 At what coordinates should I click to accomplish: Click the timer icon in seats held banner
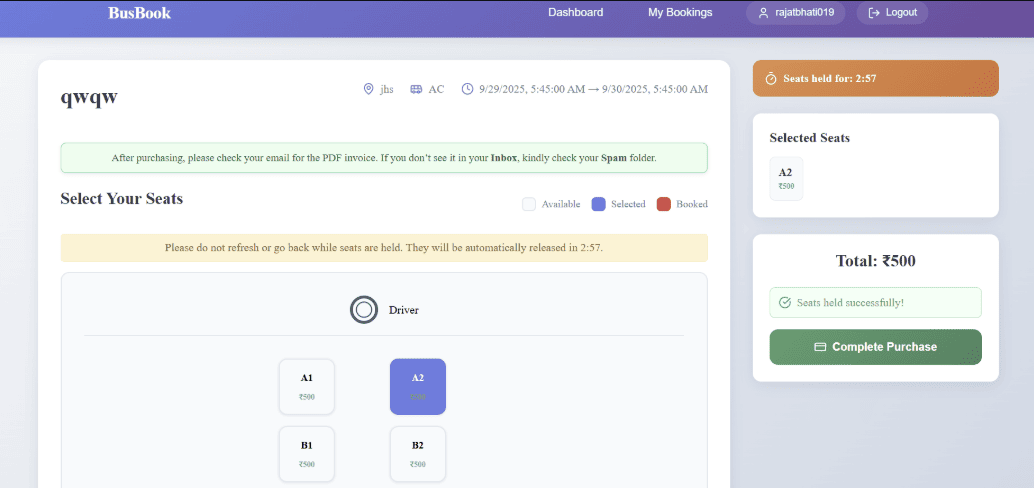pyautogui.click(x=771, y=79)
